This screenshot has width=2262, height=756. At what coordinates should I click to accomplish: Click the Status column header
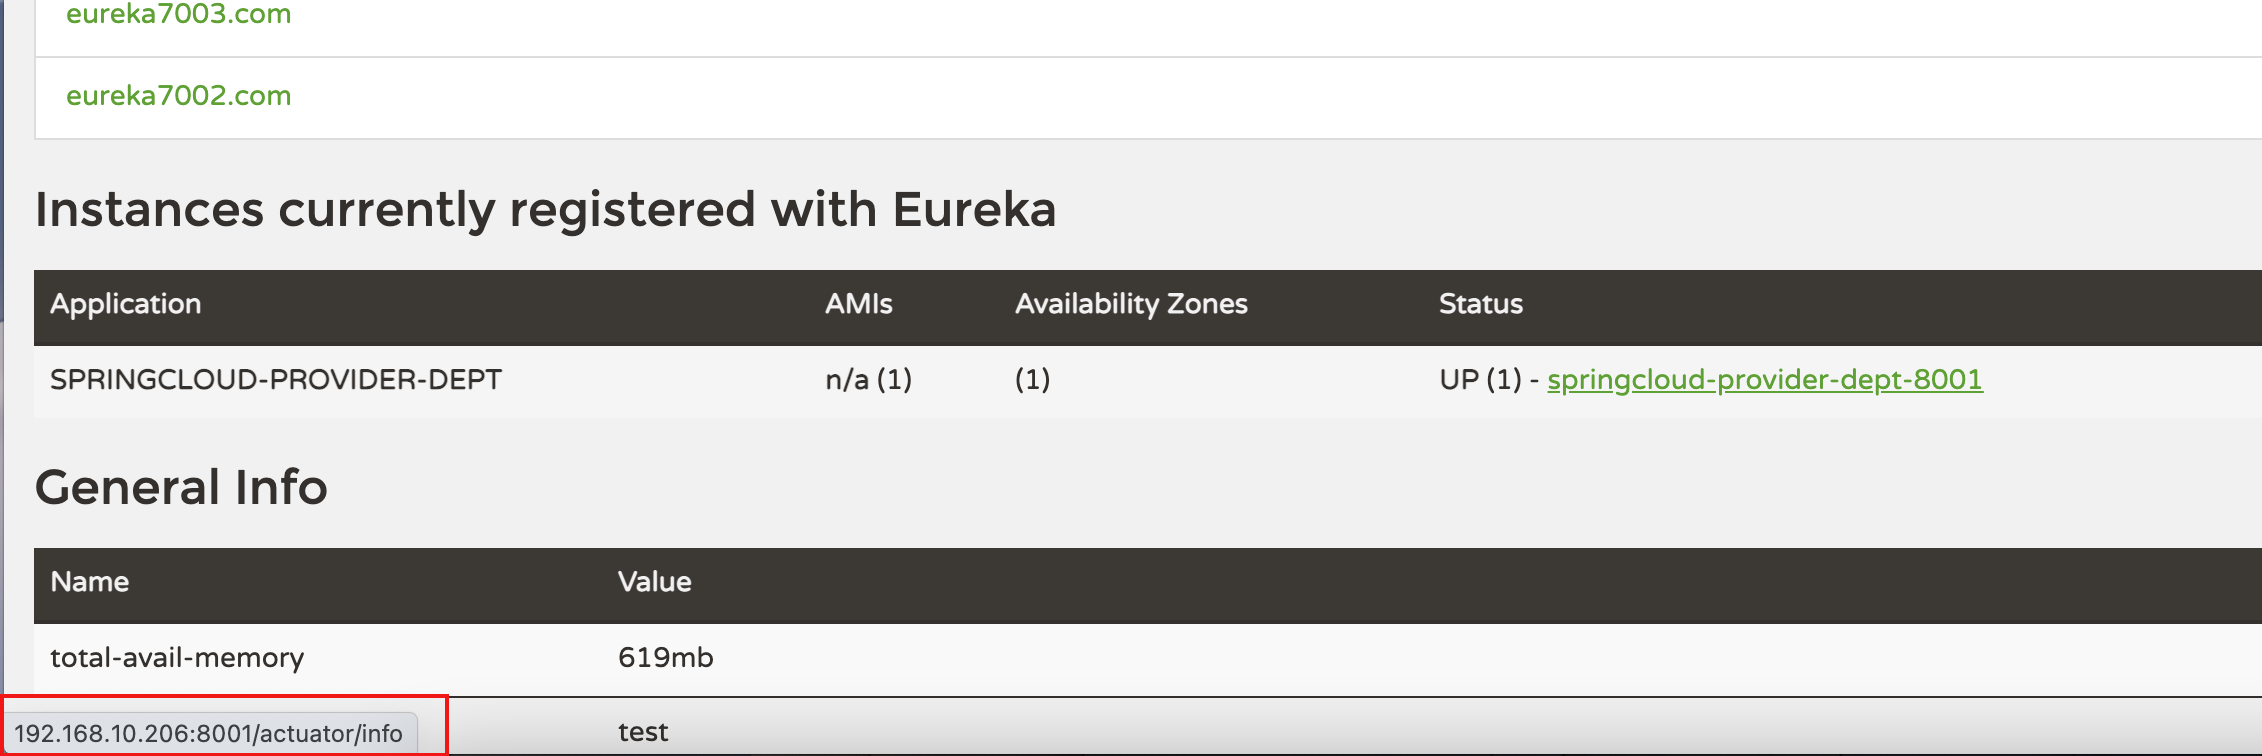tap(1480, 304)
